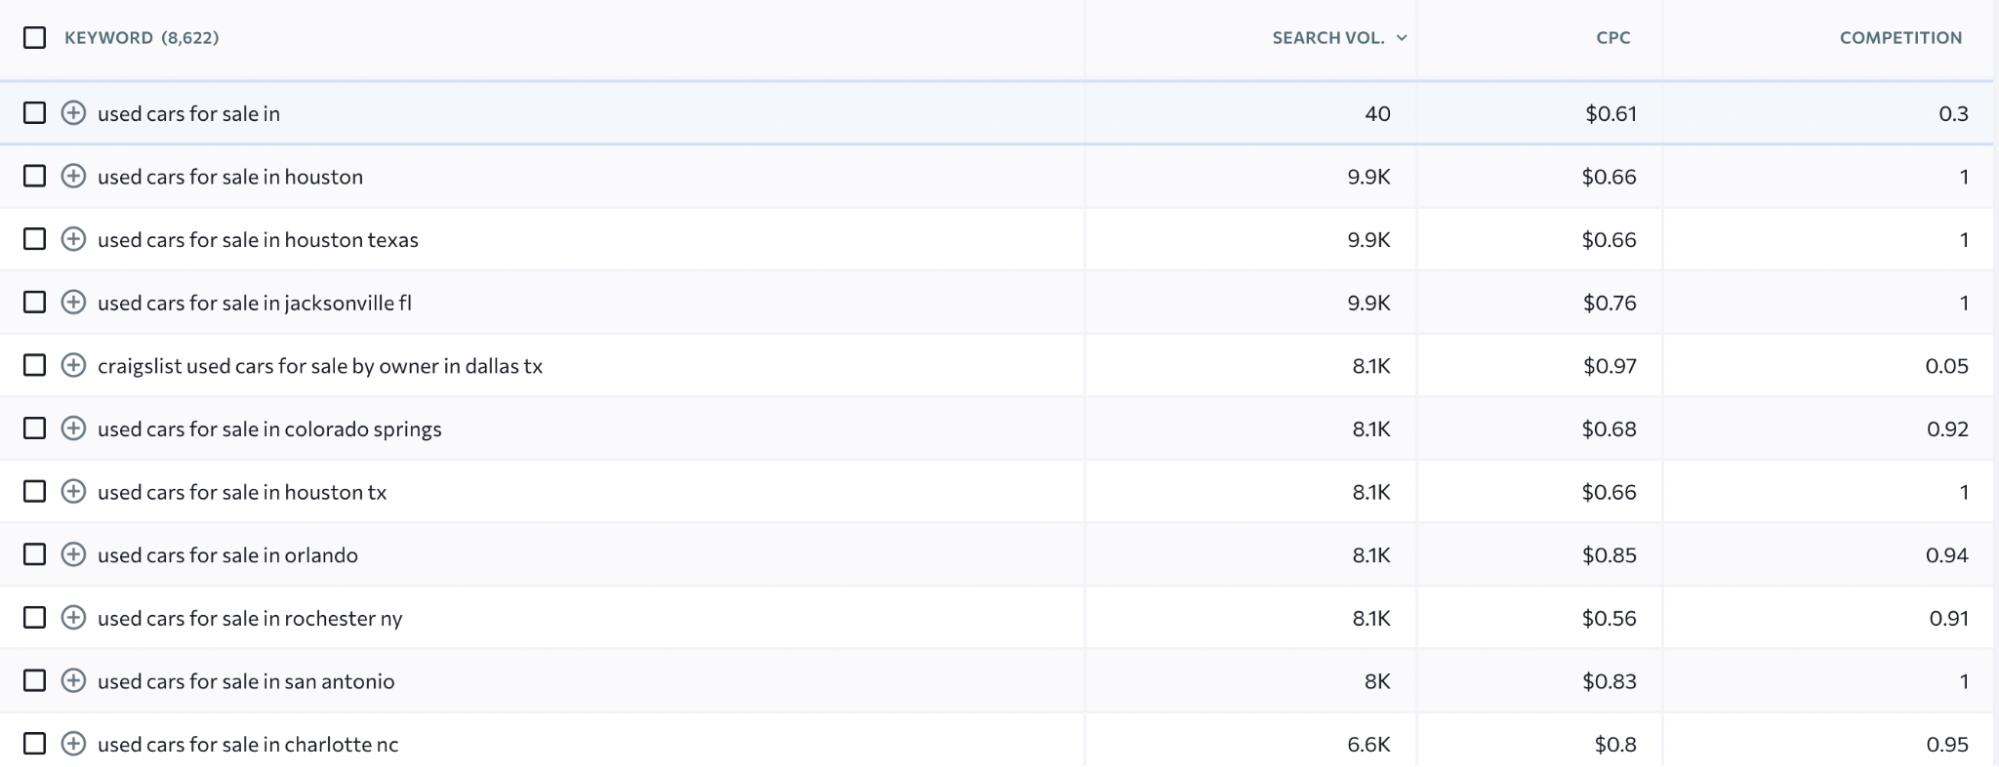Click CPC value $0.56

pos(1610,618)
